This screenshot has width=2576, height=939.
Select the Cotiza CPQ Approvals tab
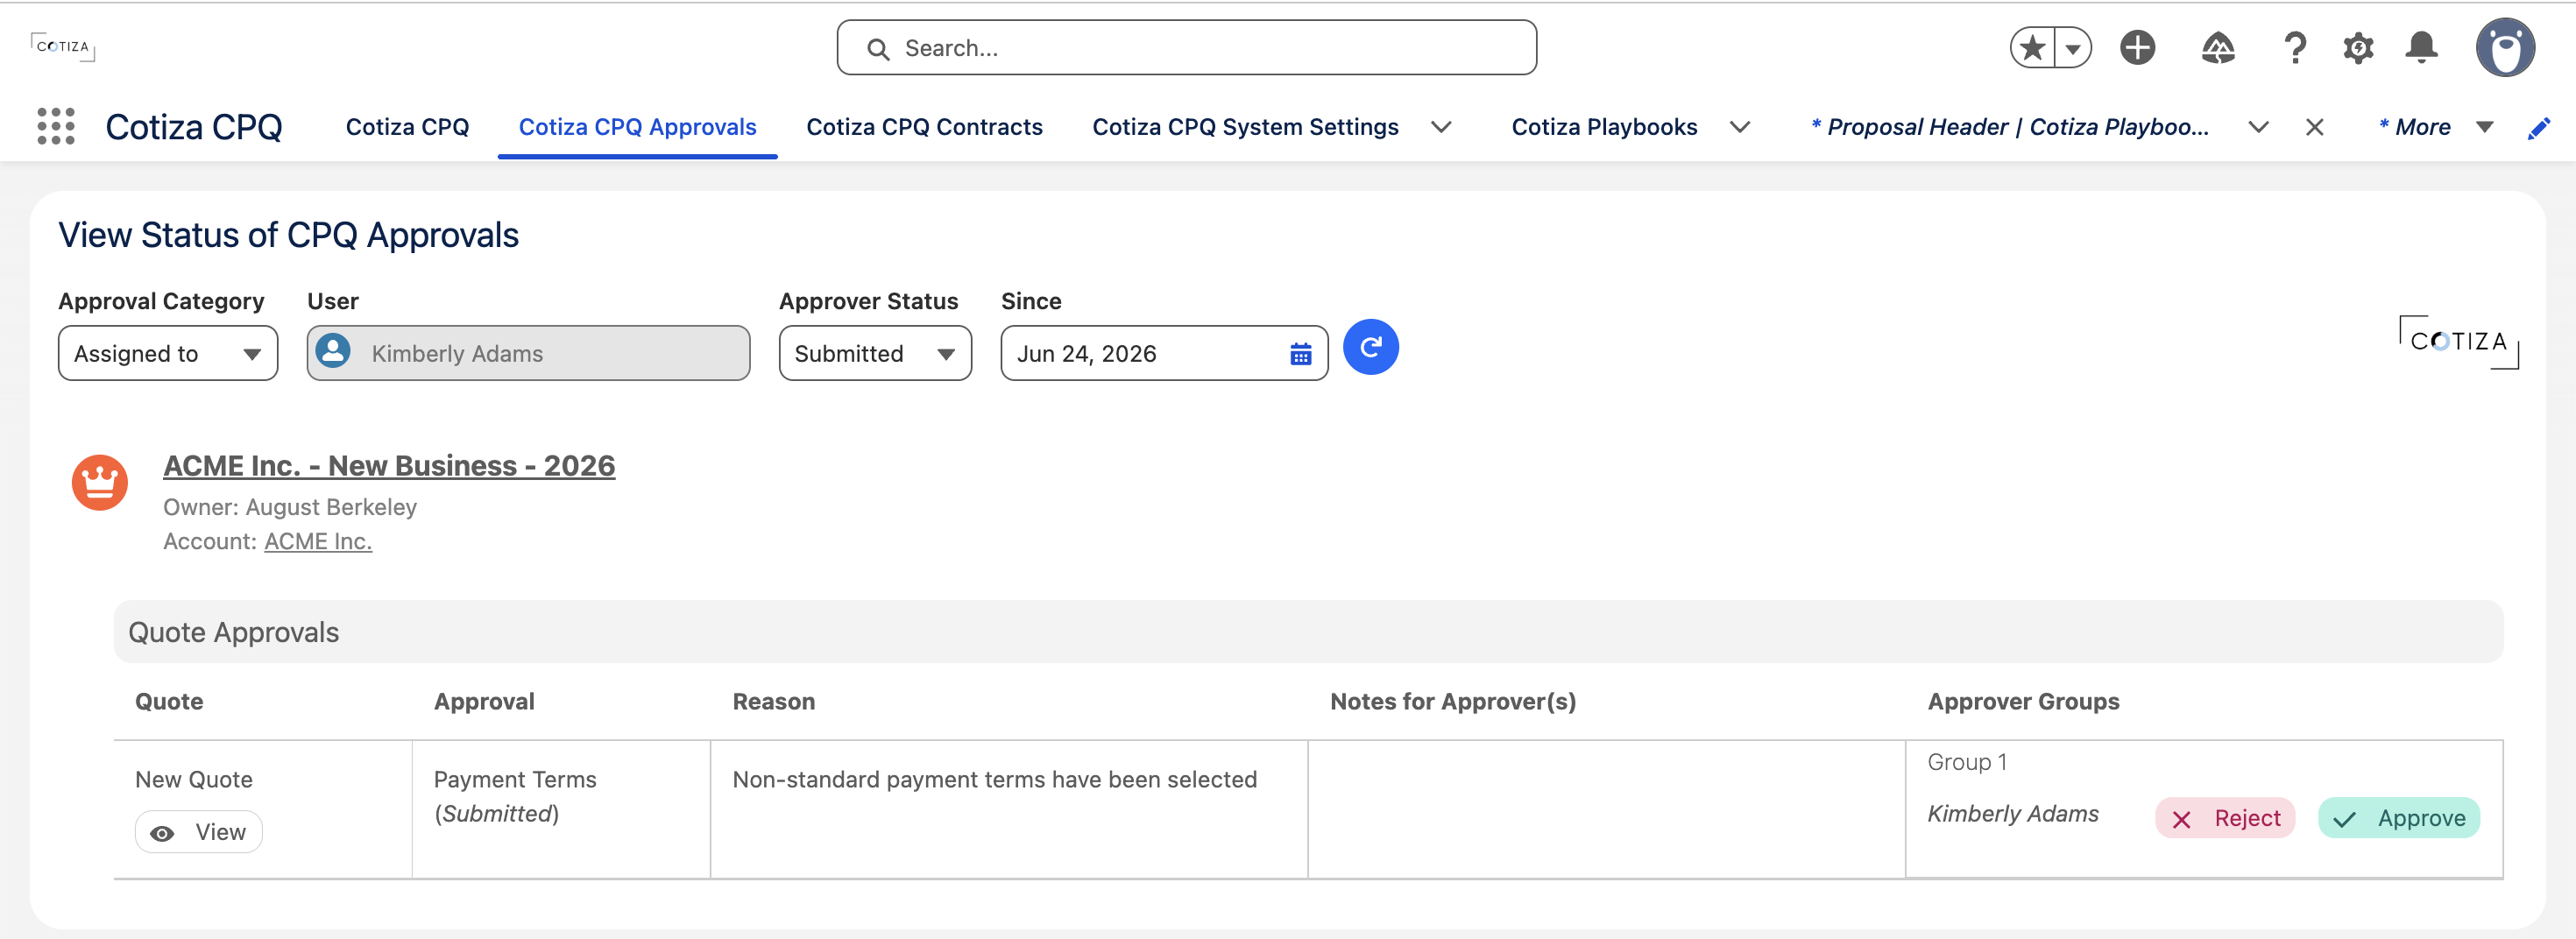(637, 127)
